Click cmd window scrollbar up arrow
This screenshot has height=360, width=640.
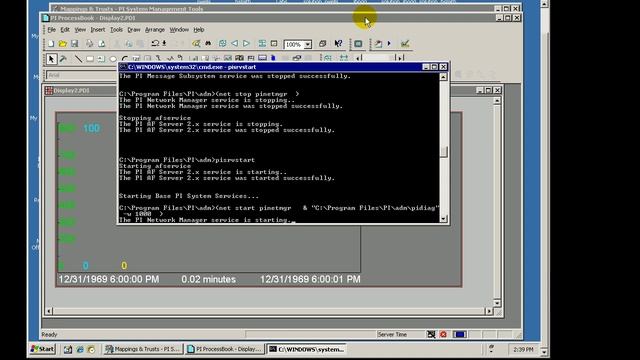click(x=444, y=77)
